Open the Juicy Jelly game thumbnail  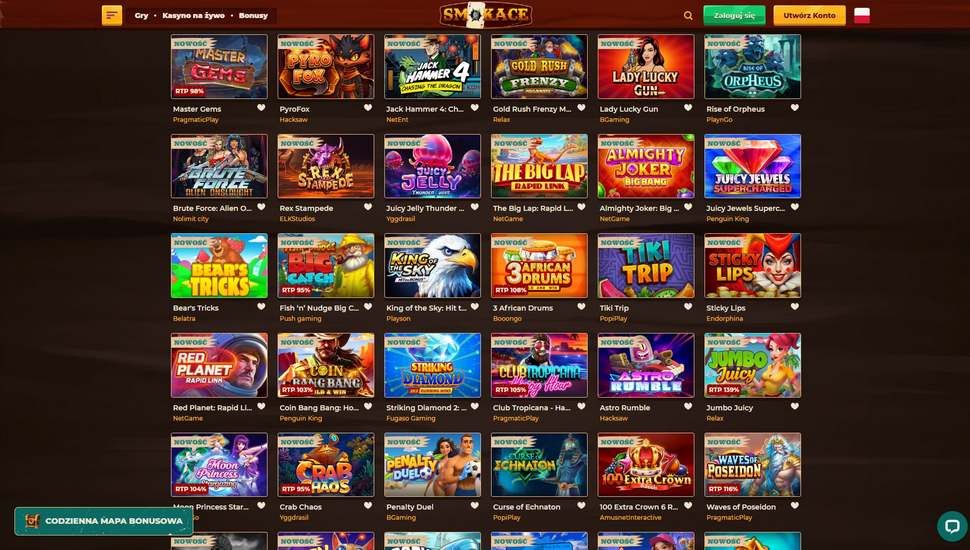coord(432,166)
